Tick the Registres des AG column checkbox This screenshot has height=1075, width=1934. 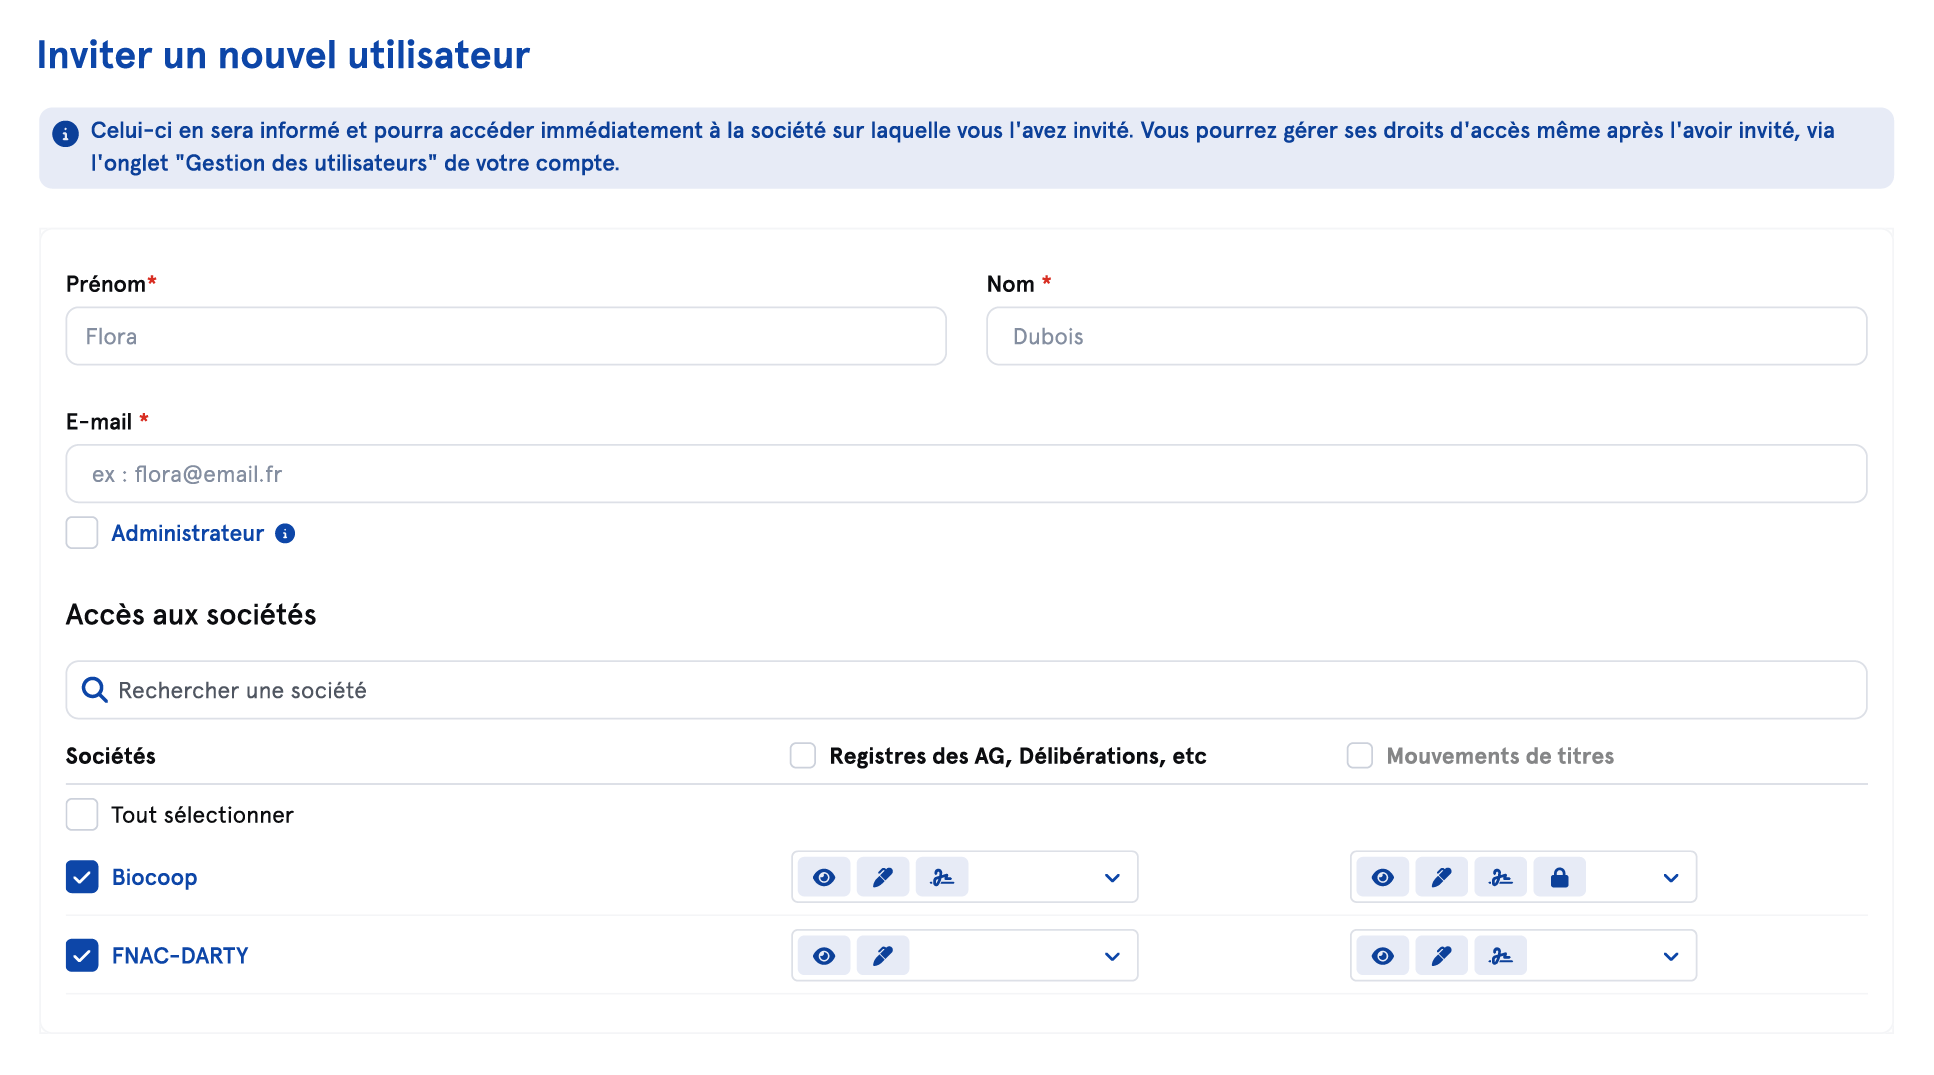point(803,756)
